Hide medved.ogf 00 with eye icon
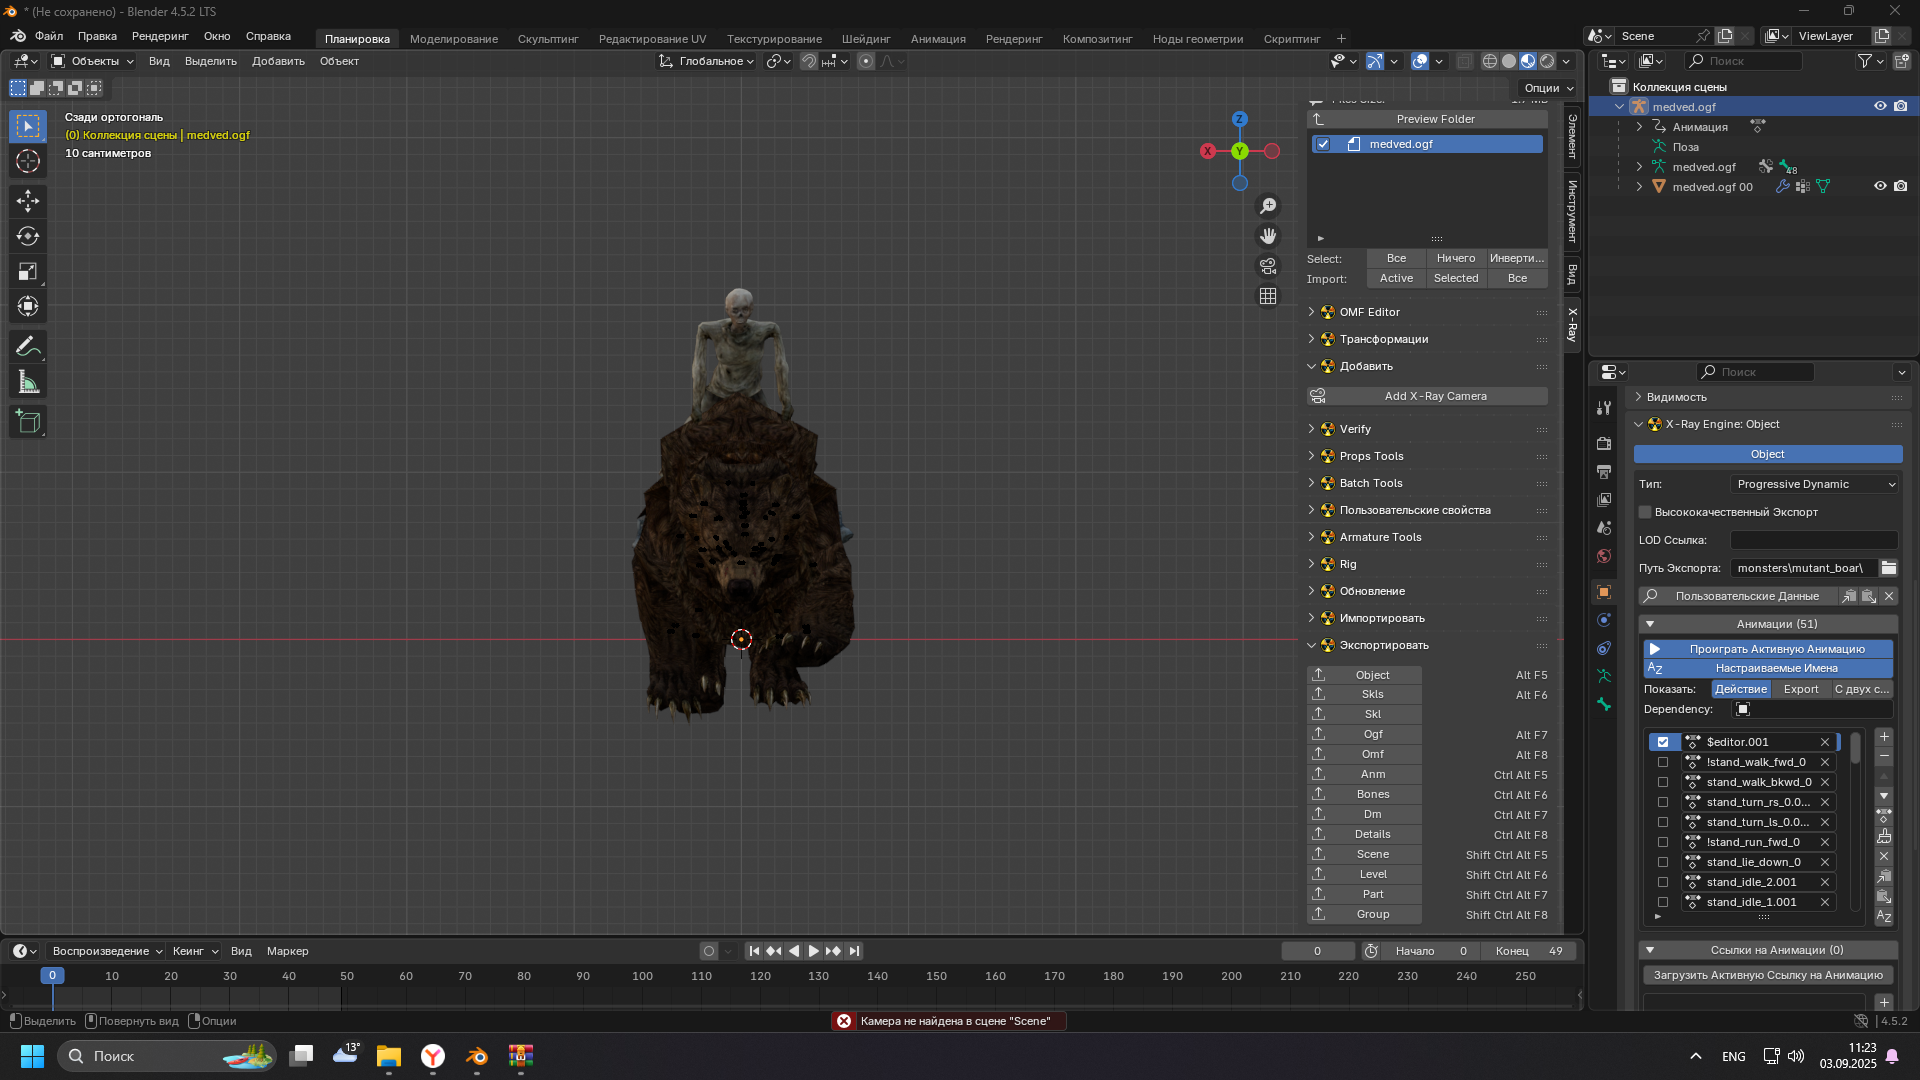This screenshot has width=1920, height=1080. click(1880, 186)
